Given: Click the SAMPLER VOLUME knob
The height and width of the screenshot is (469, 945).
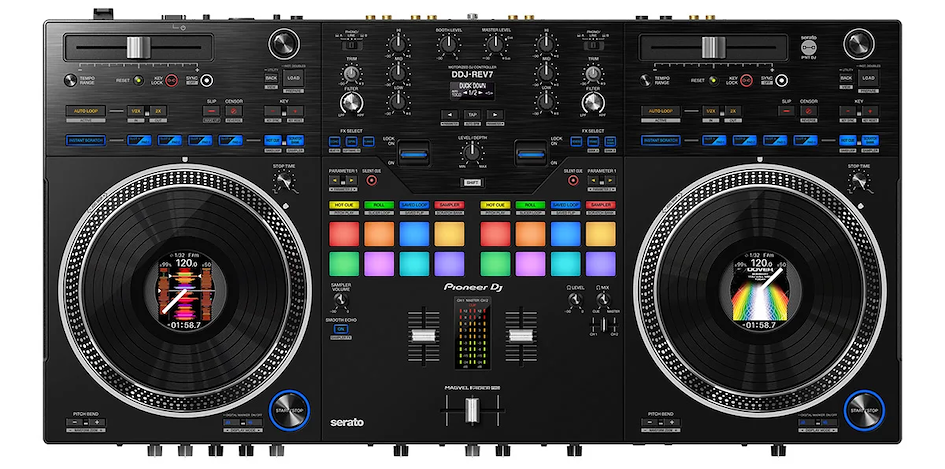Looking at the screenshot, I should (341, 300).
